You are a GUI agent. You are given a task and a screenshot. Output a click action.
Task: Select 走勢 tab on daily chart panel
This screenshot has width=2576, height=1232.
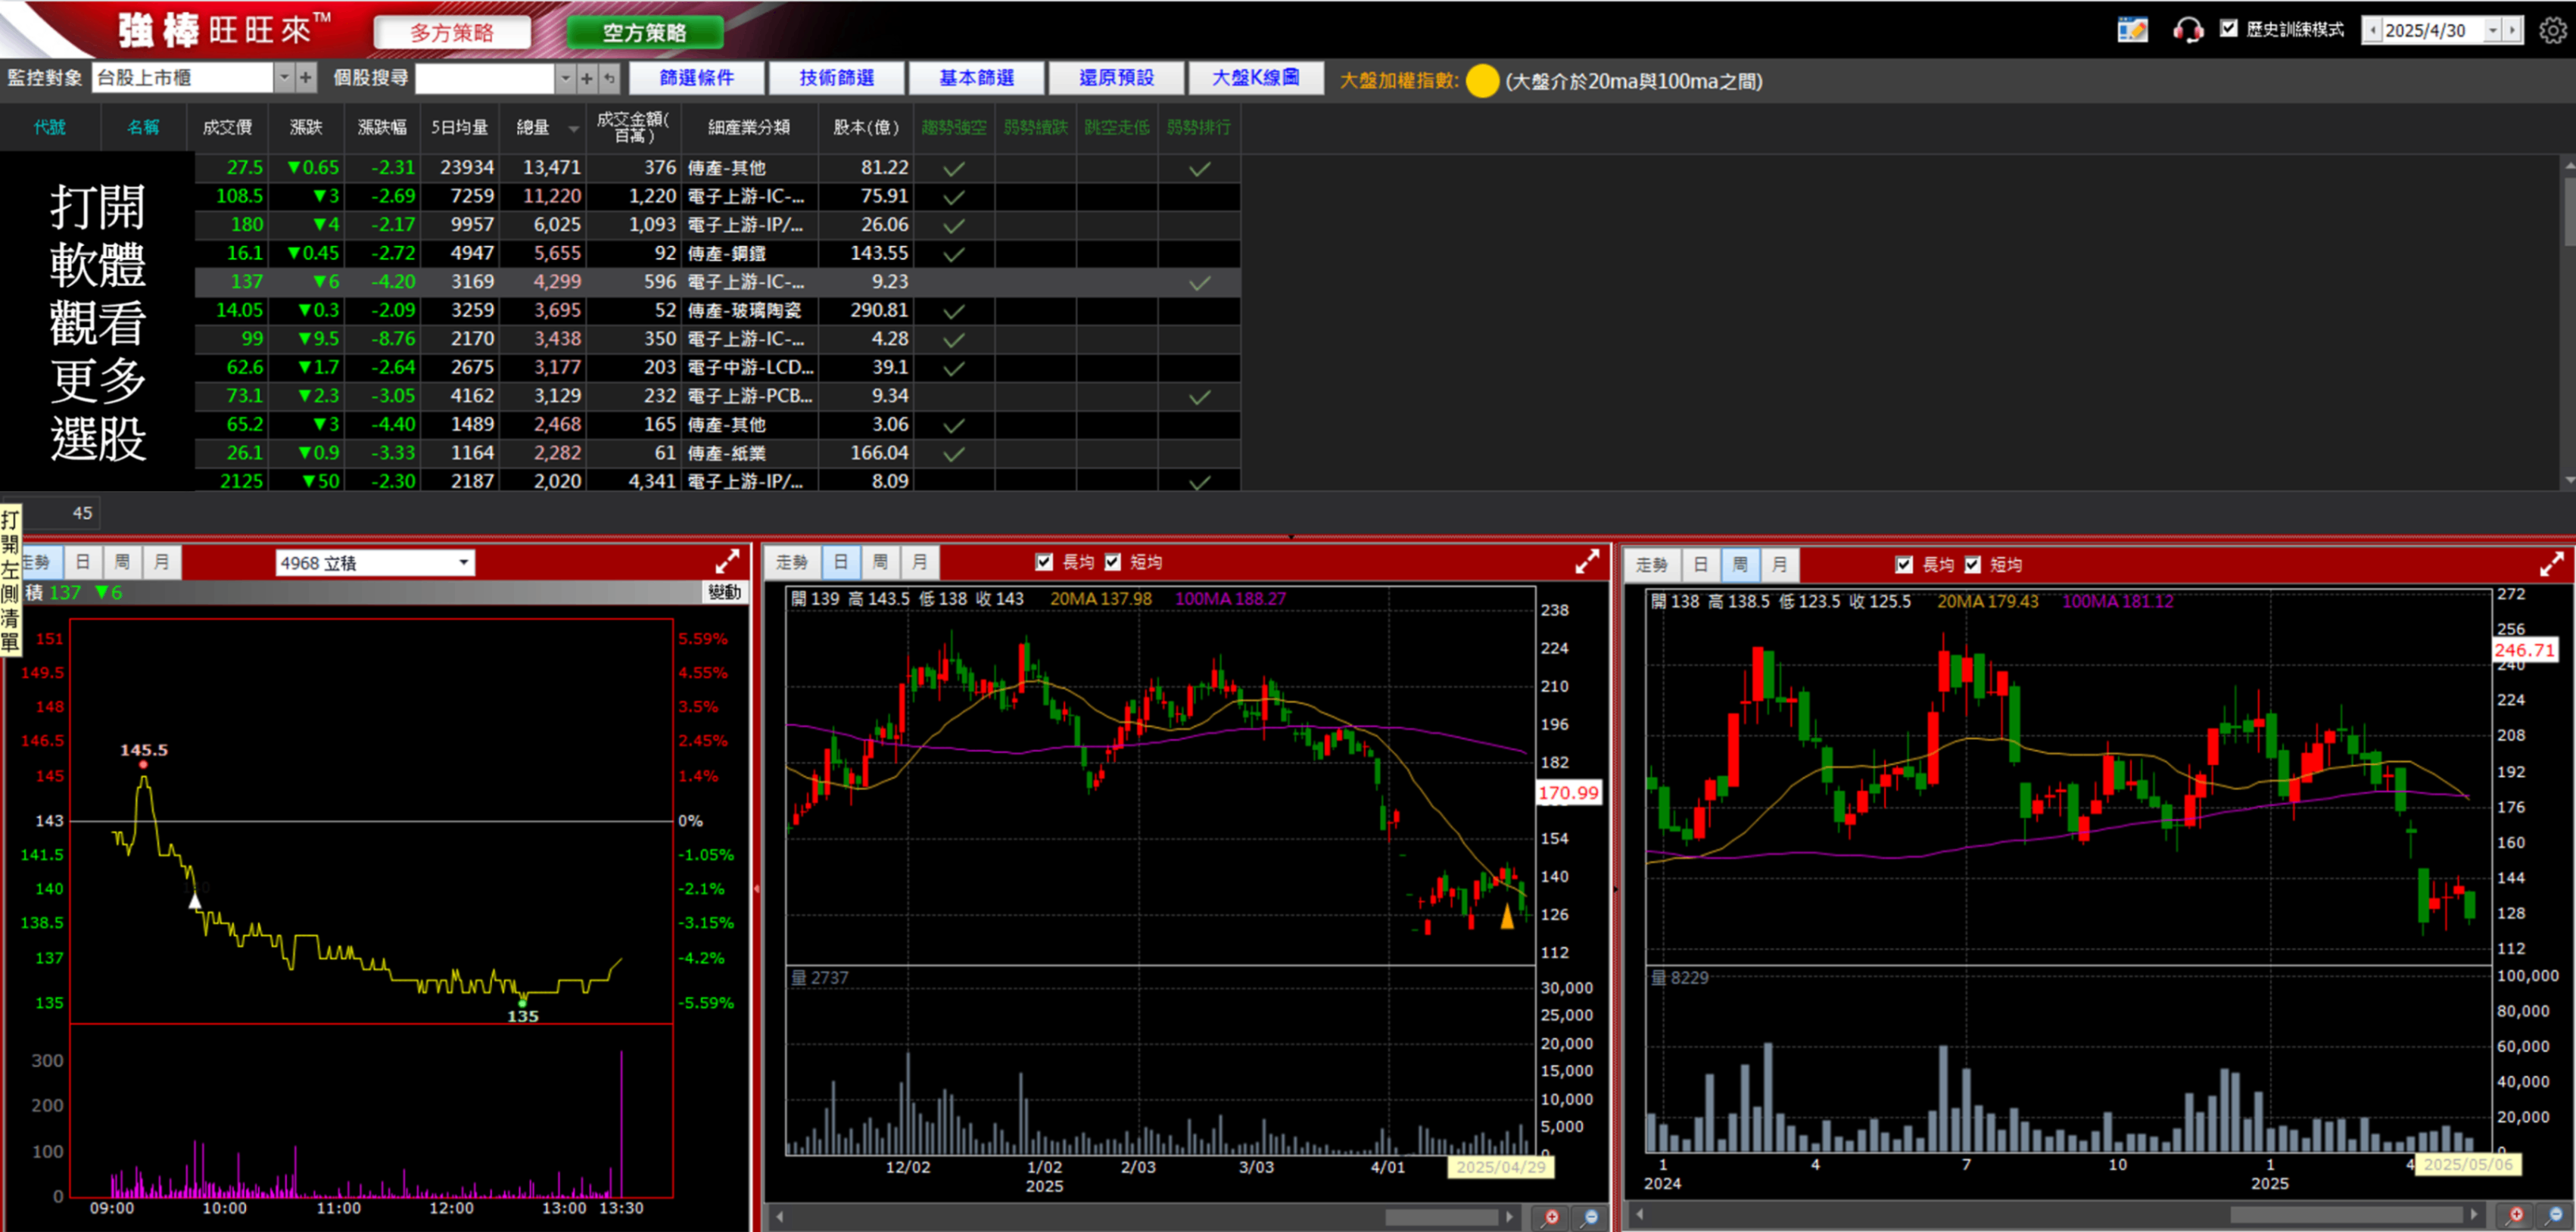[792, 562]
